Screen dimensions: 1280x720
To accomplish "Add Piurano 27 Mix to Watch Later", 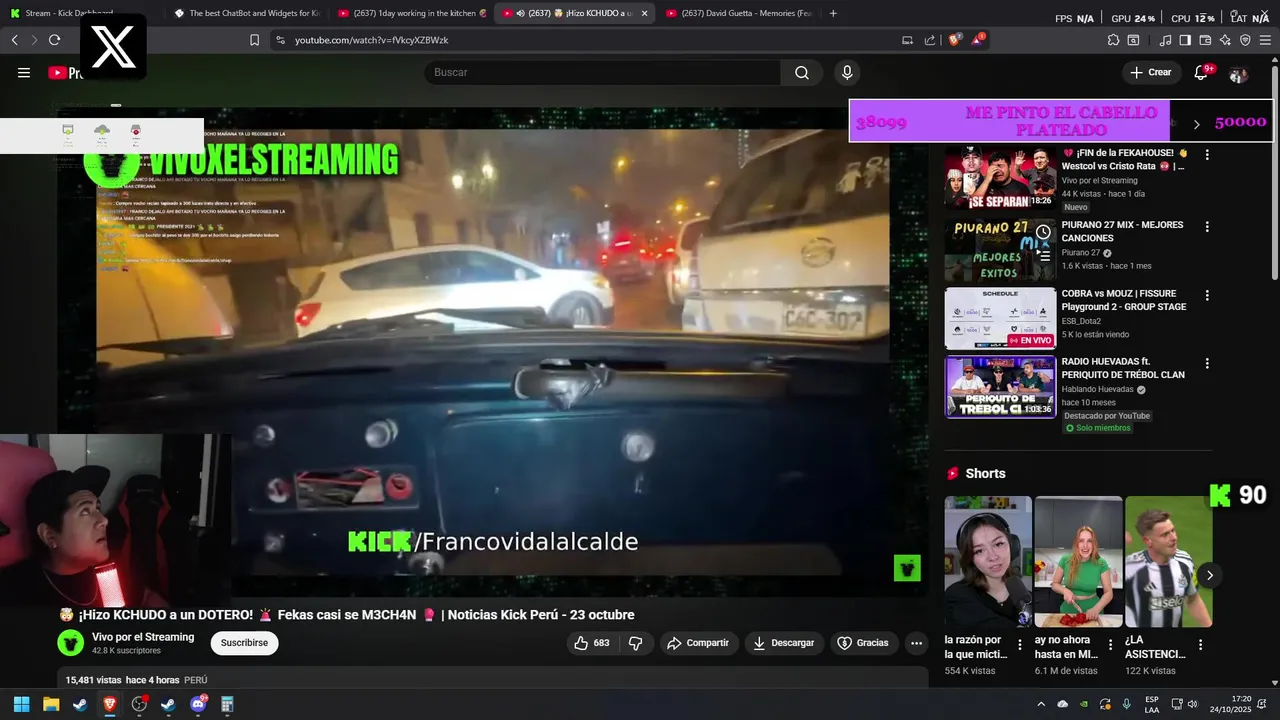I will tap(1043, 232).
